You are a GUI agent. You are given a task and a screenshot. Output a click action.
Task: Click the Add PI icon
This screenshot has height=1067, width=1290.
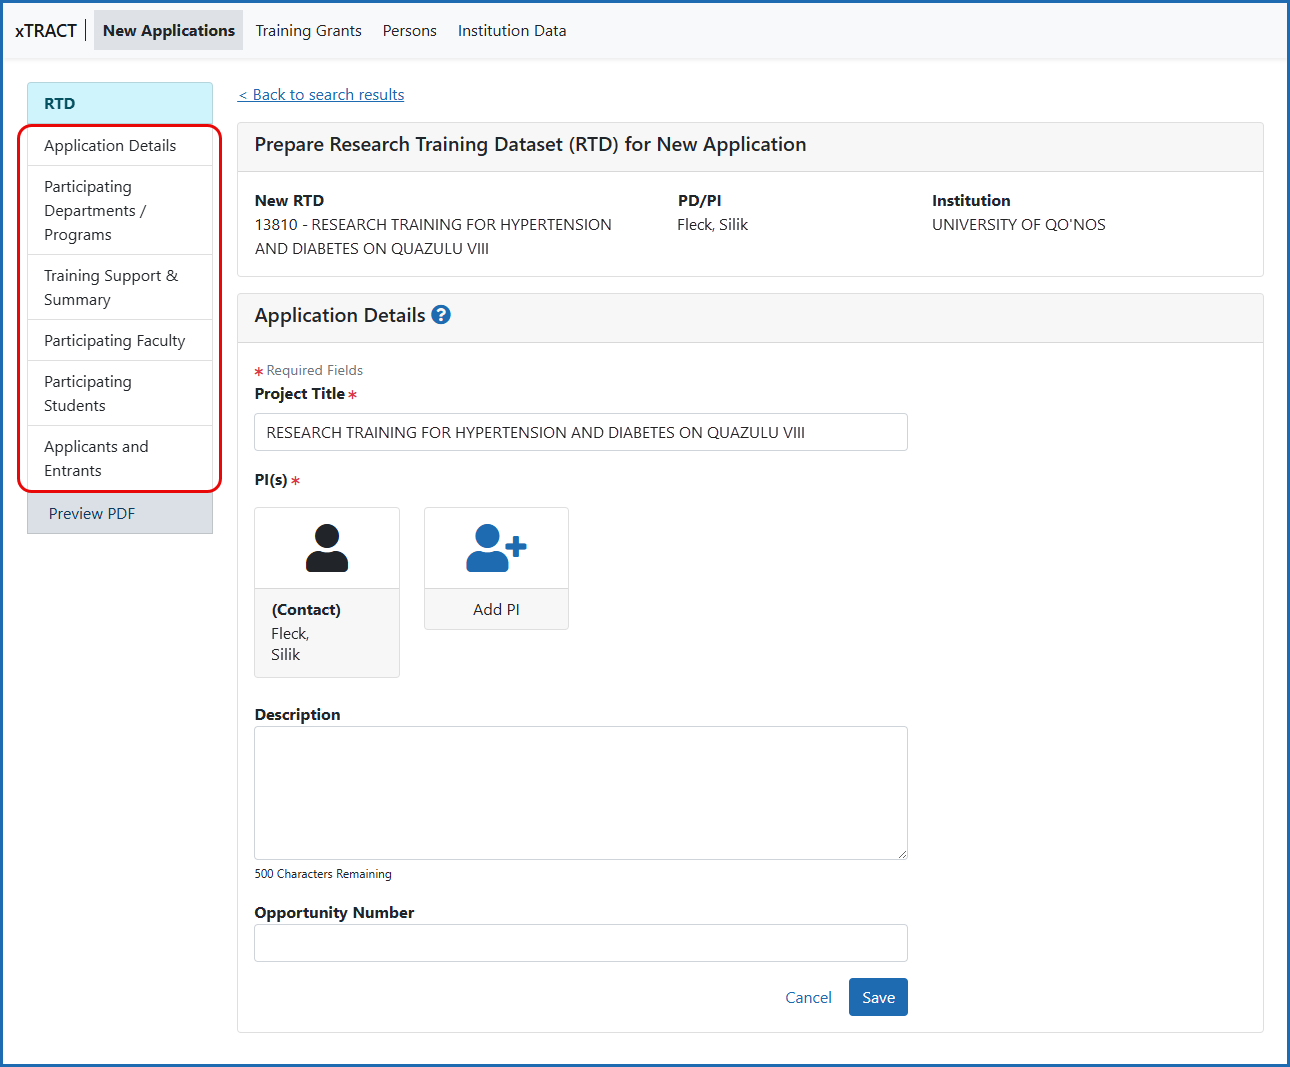tap(496, 547)
